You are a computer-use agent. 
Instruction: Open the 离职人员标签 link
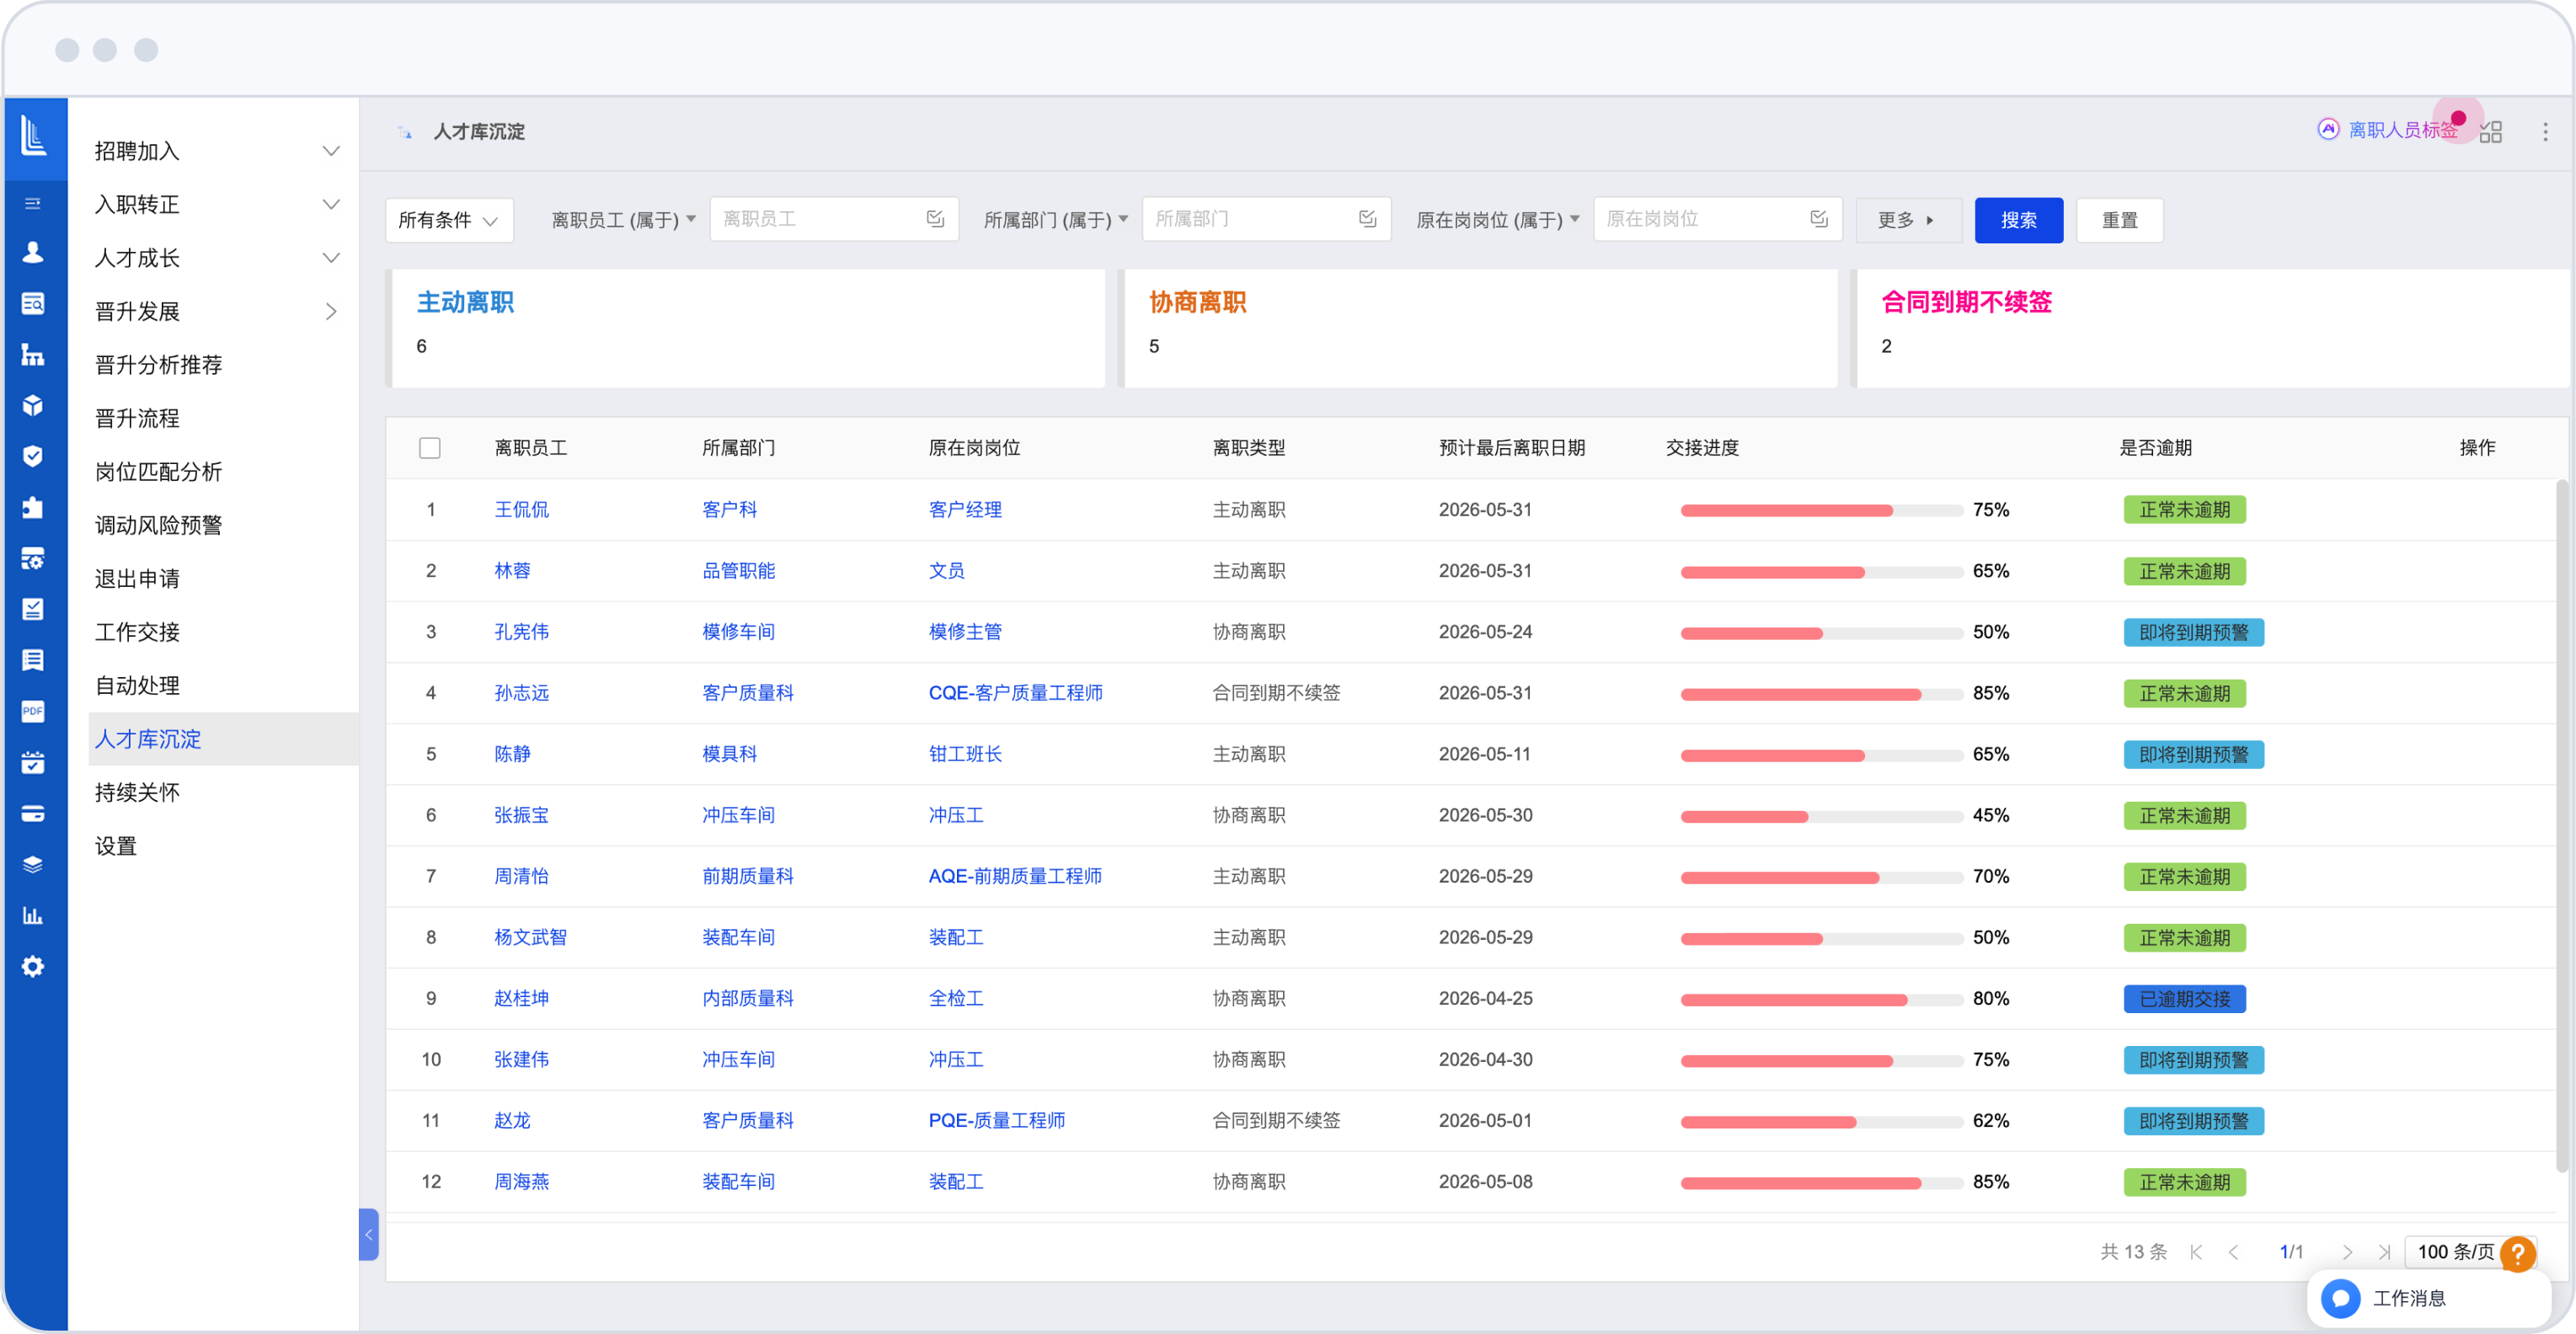(2402, 130)
